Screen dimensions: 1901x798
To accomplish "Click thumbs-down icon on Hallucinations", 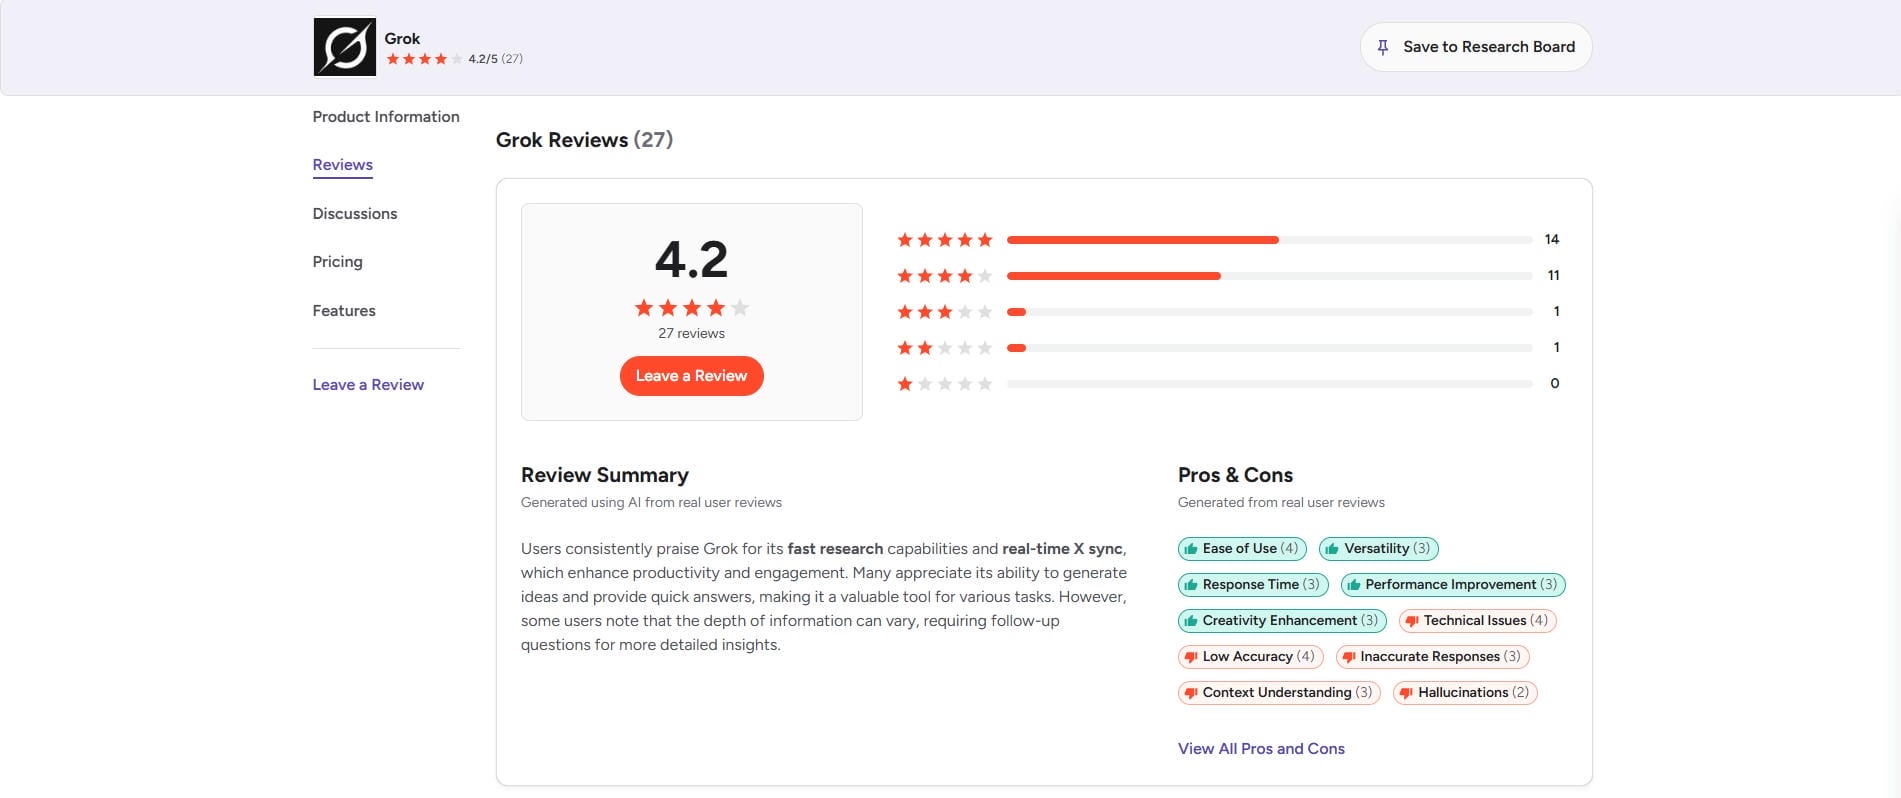I will (x=1406, y=694).
